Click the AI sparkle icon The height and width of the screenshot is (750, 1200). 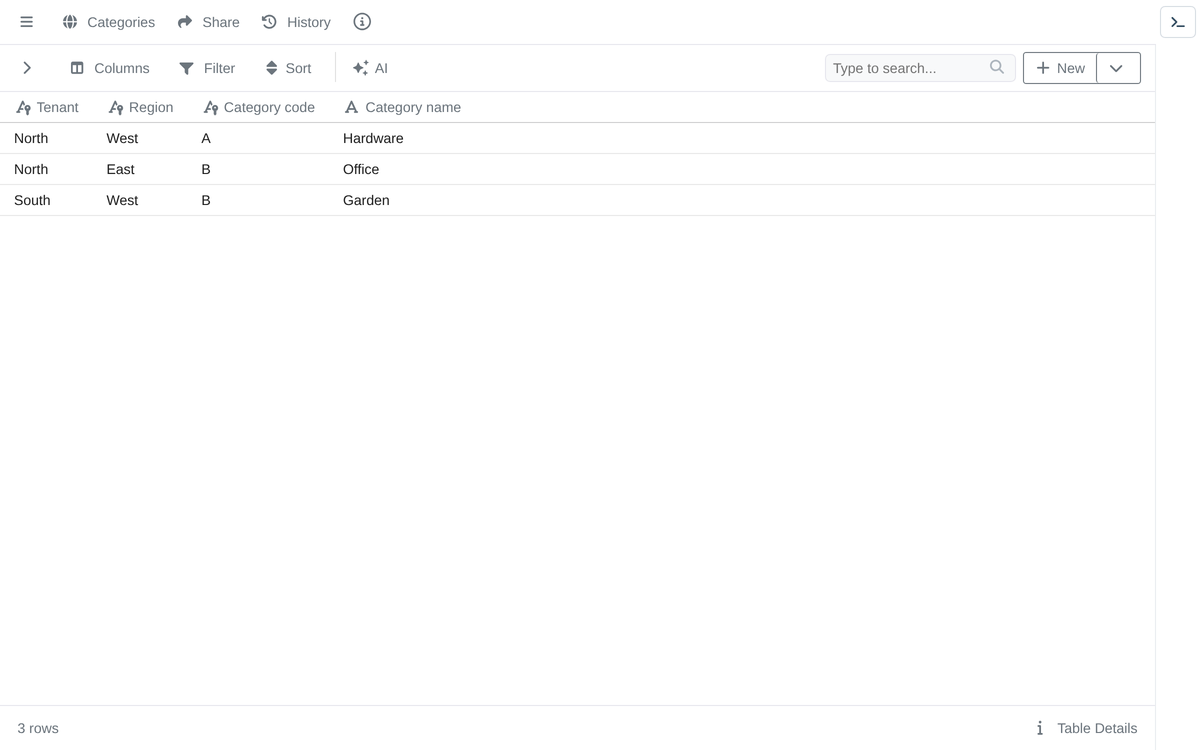pyautogui.click(x=361, y=68)
